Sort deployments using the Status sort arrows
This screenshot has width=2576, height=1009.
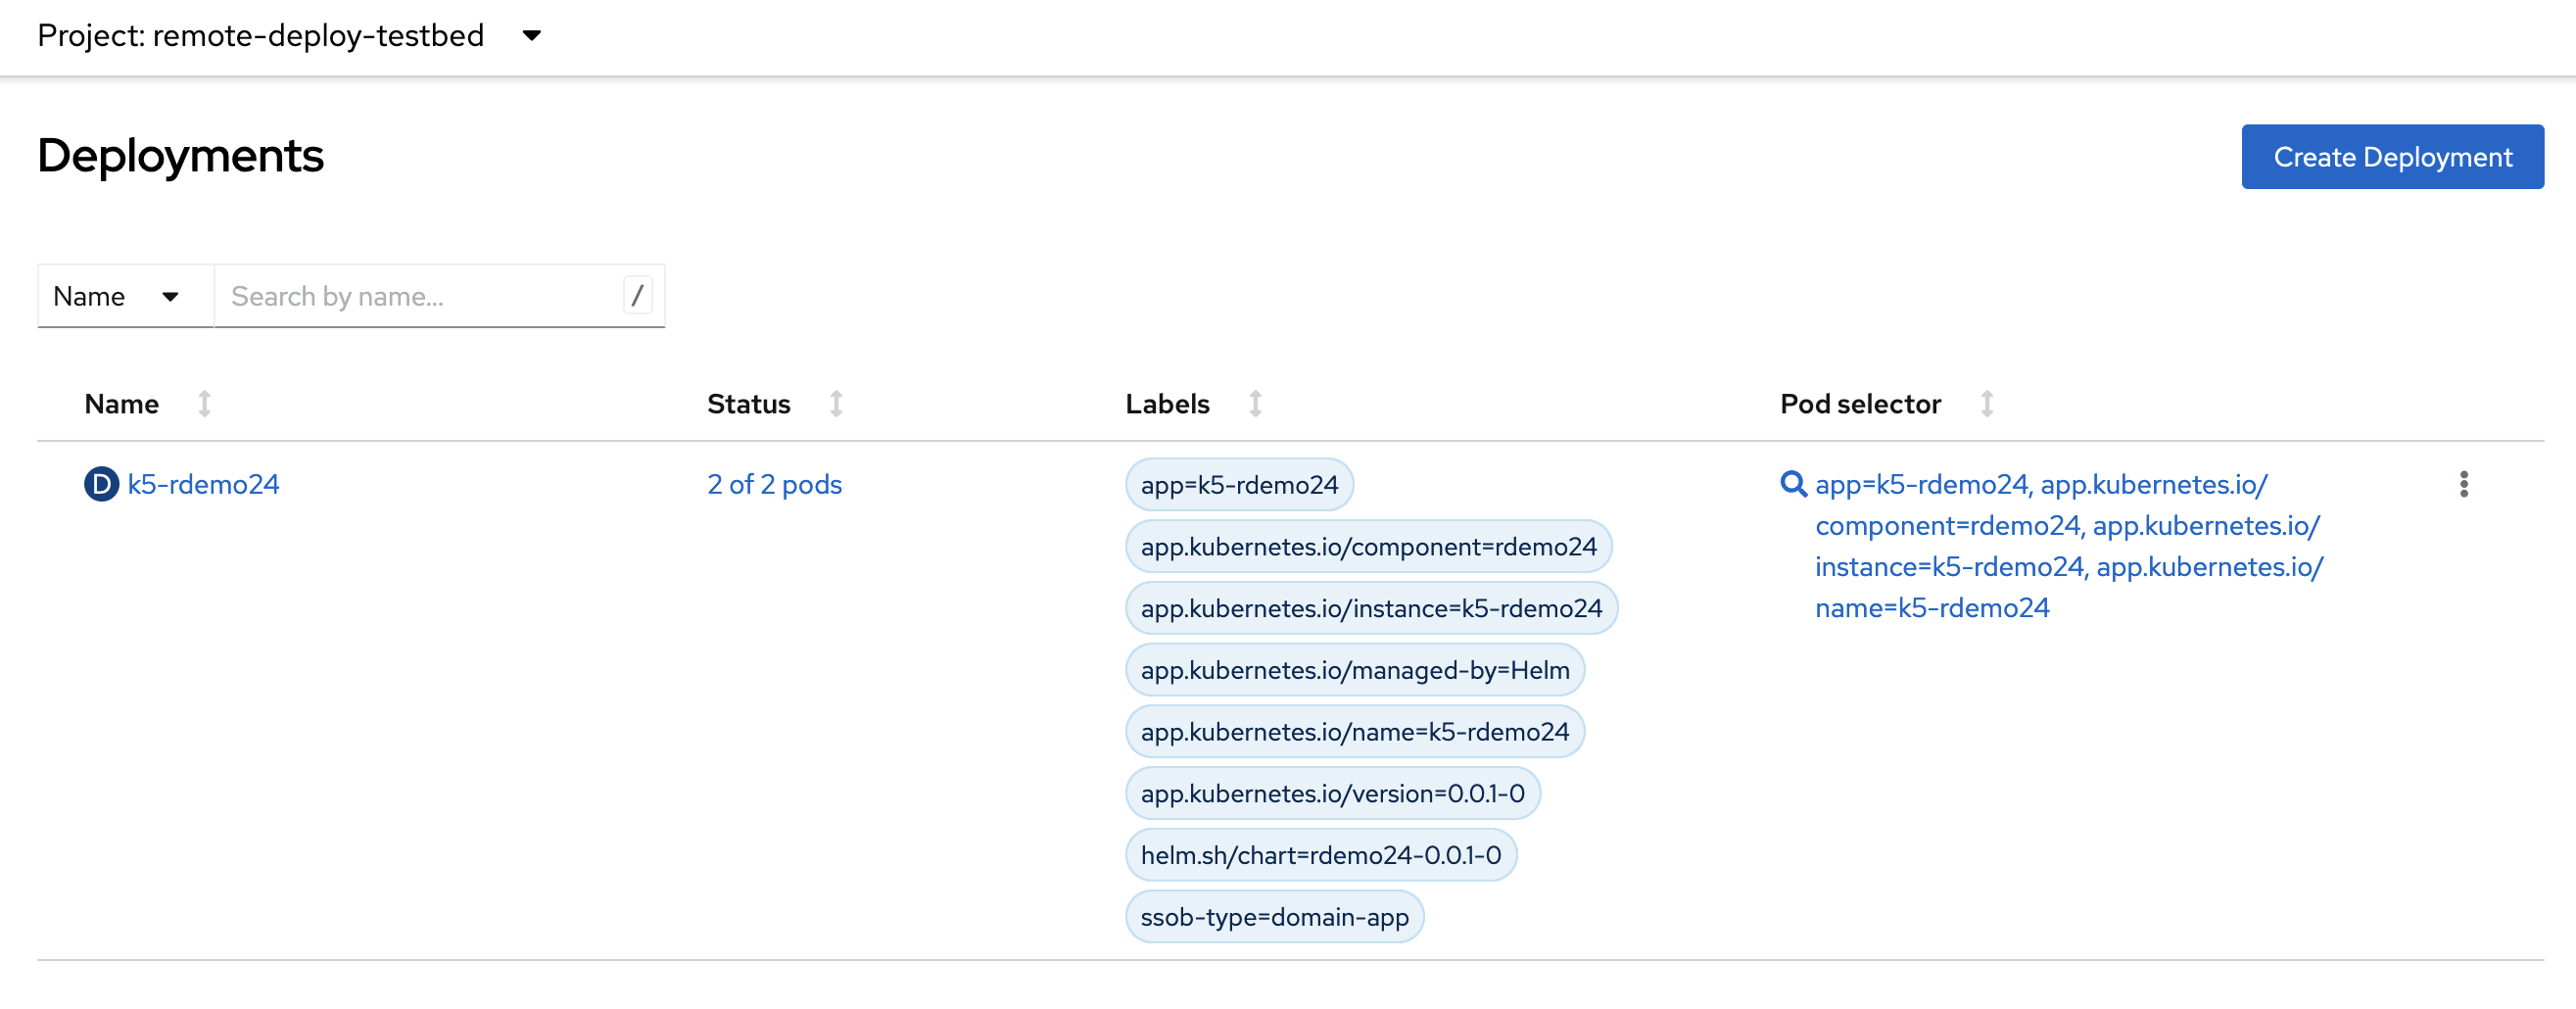[836, 403]
